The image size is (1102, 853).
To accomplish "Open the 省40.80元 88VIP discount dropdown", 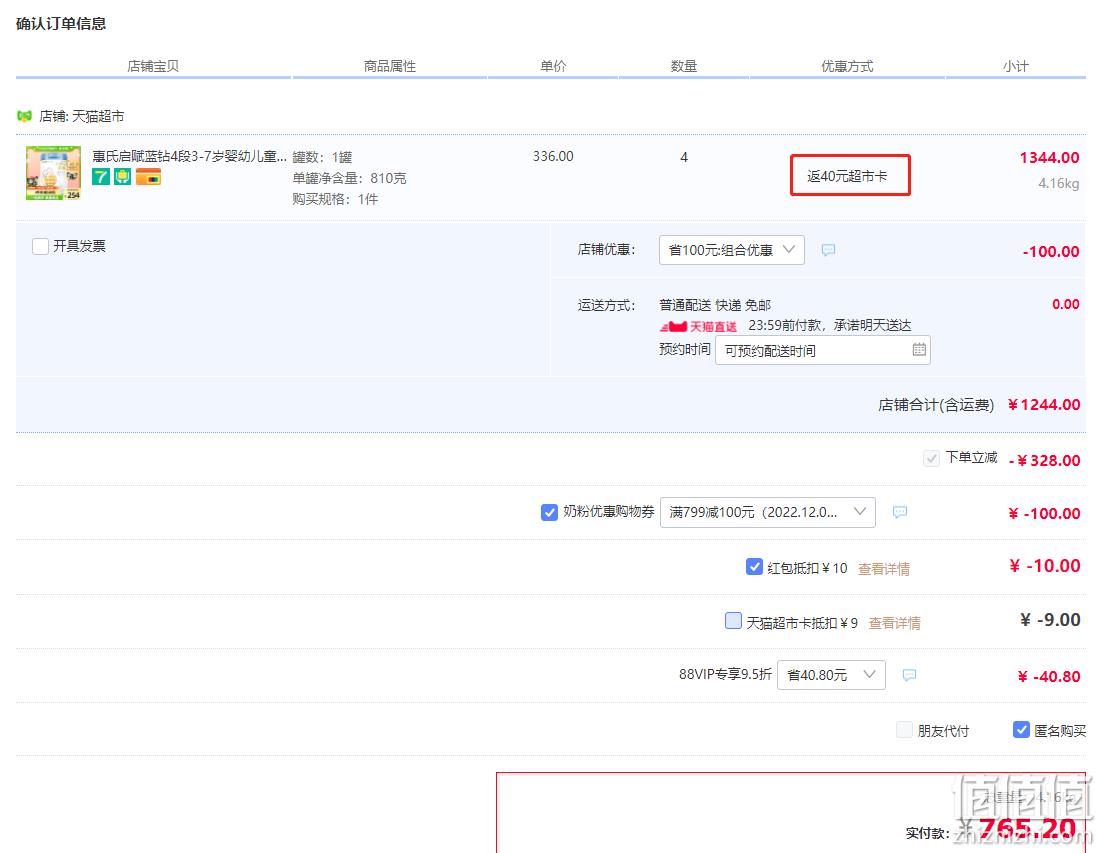I will click(x=831, y=675).
